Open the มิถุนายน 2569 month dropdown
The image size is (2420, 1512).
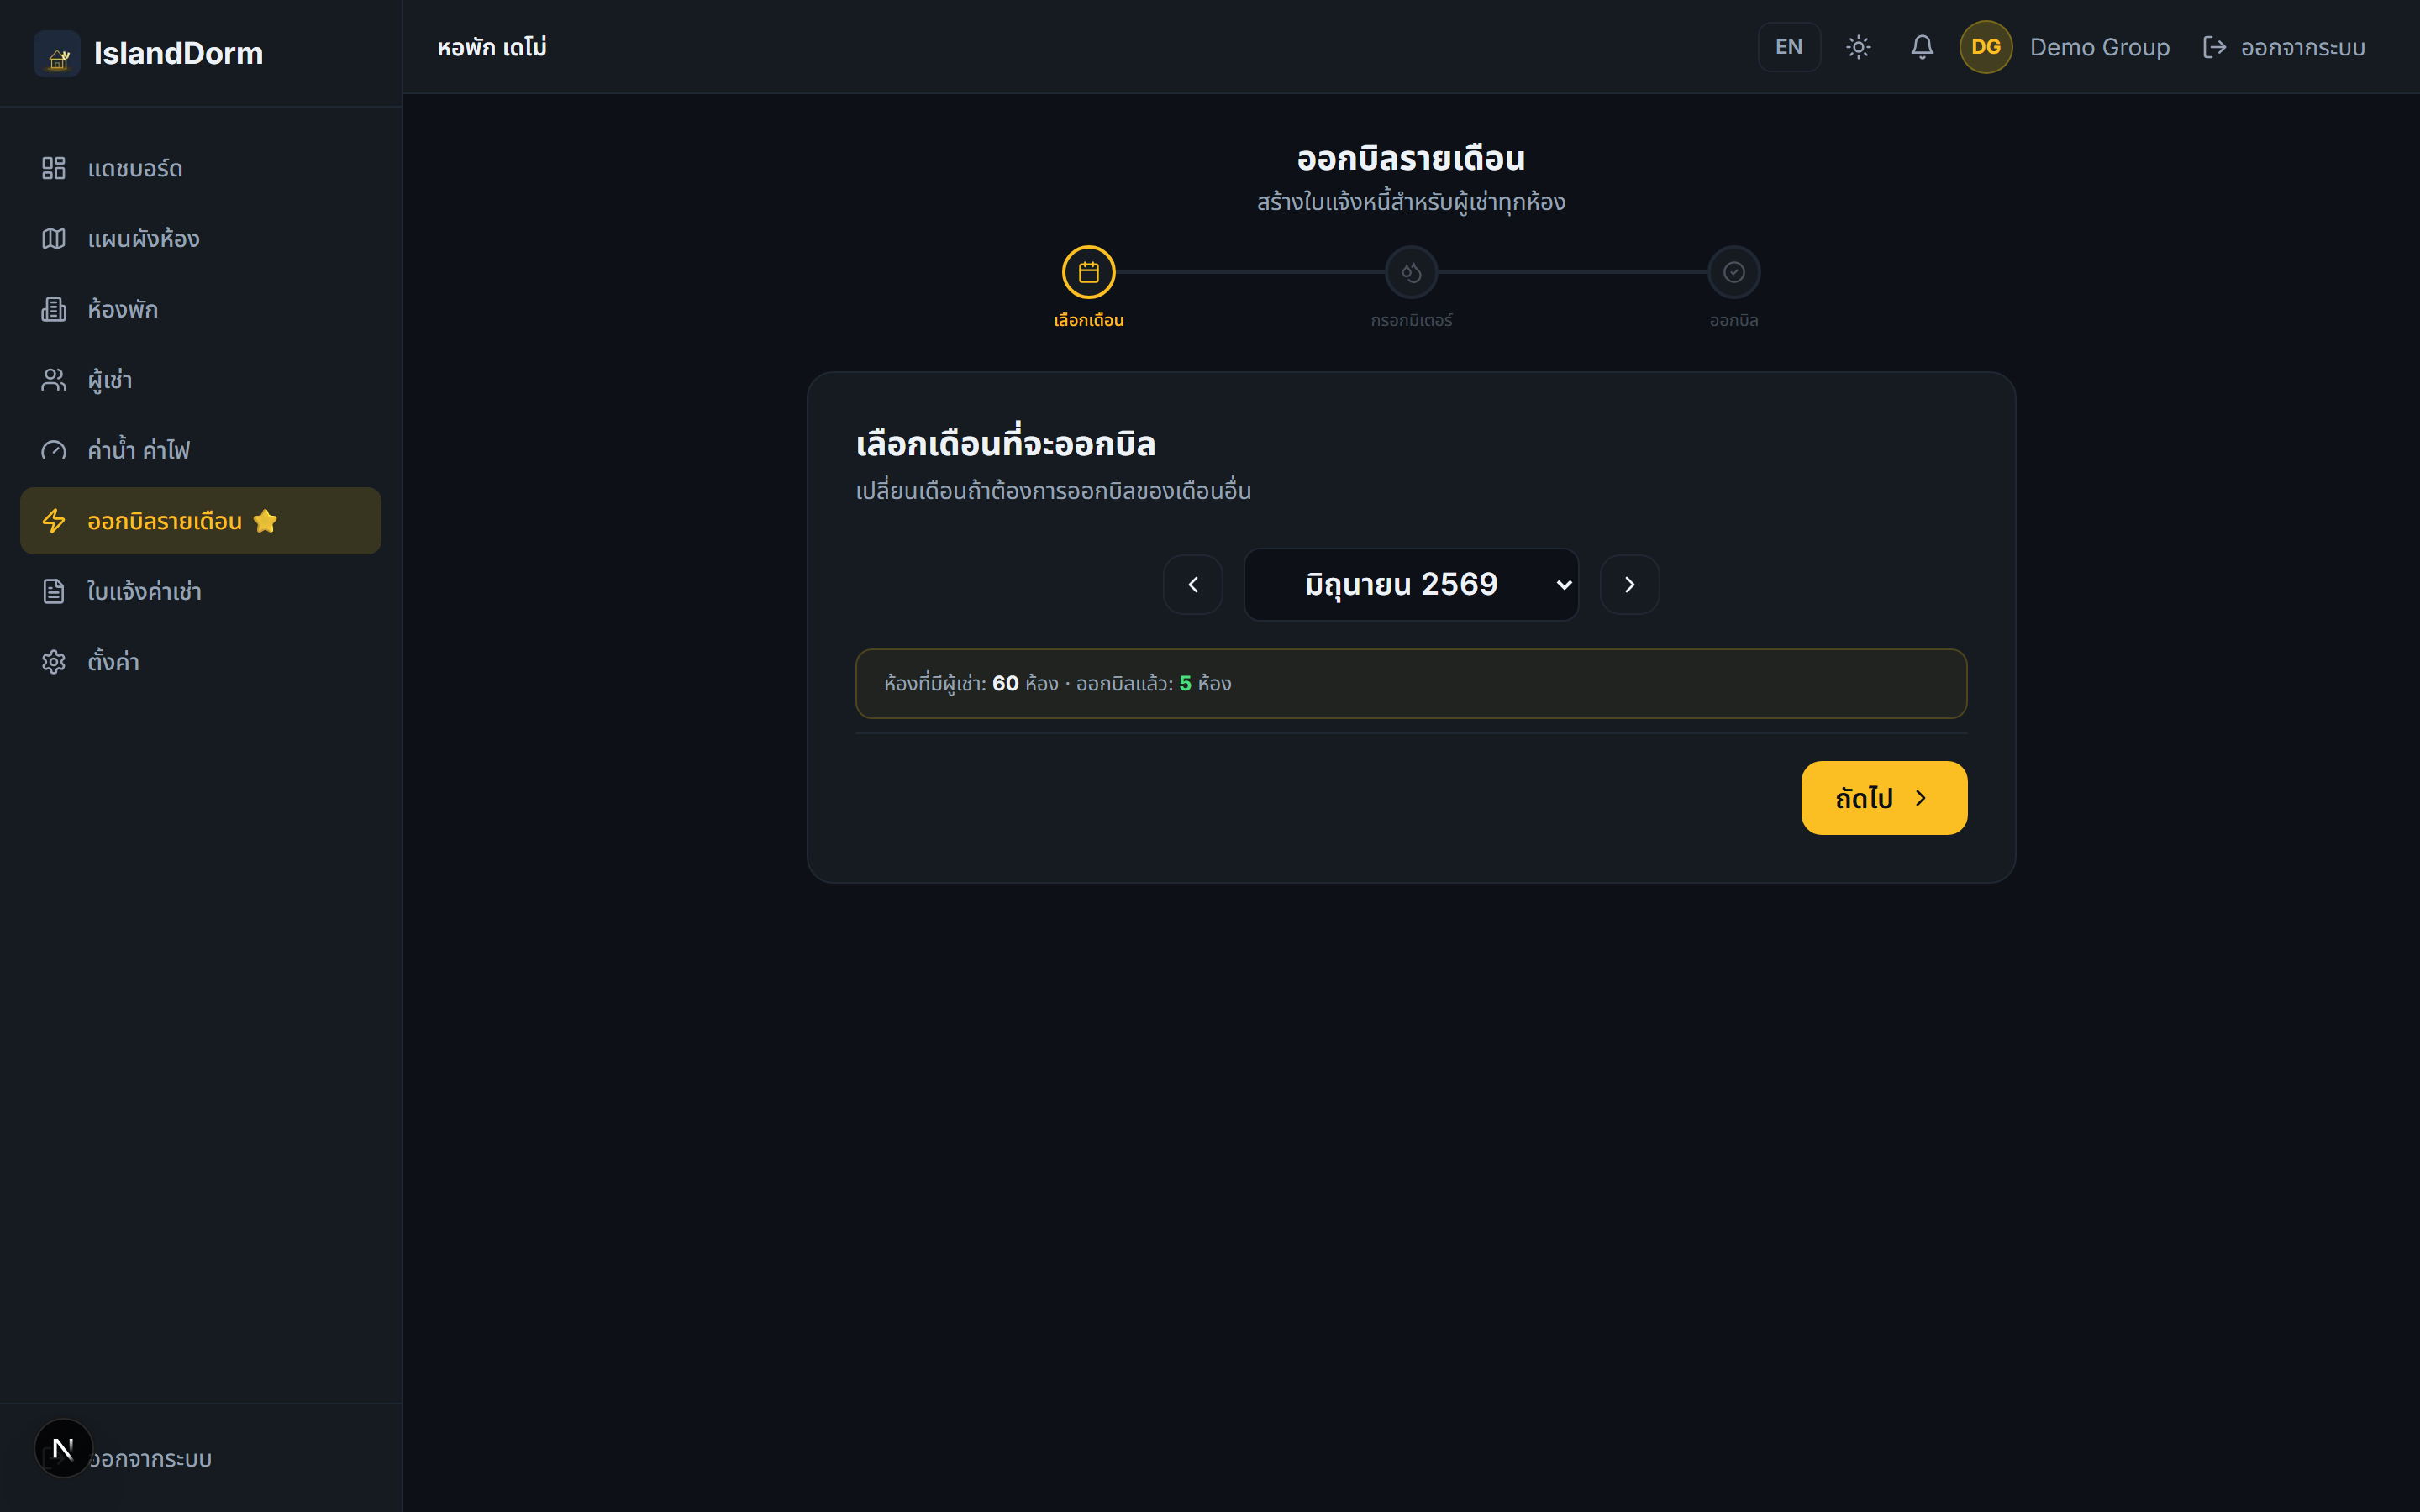1411,584
